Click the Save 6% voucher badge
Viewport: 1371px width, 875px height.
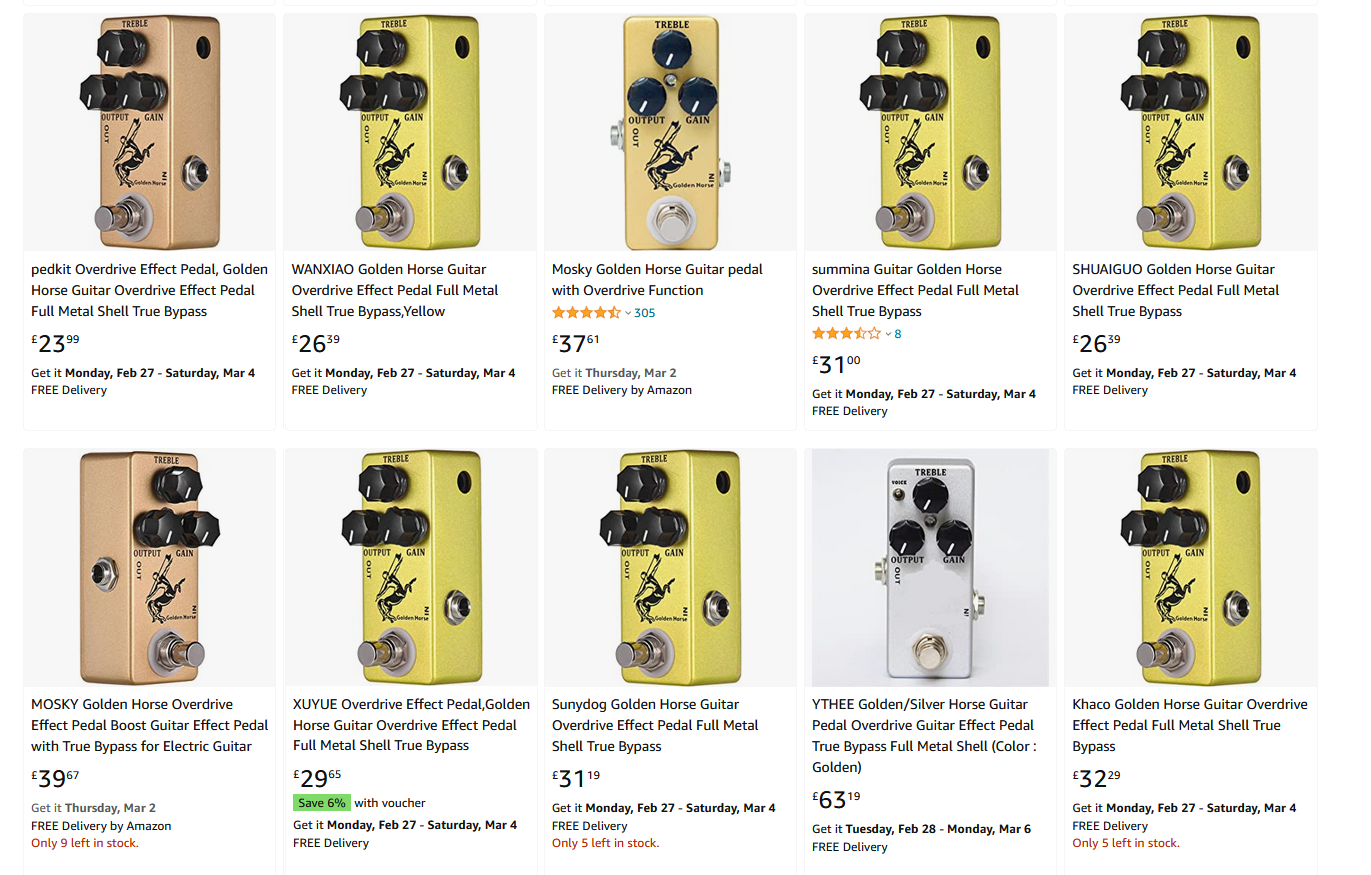(x=322, y=803)
